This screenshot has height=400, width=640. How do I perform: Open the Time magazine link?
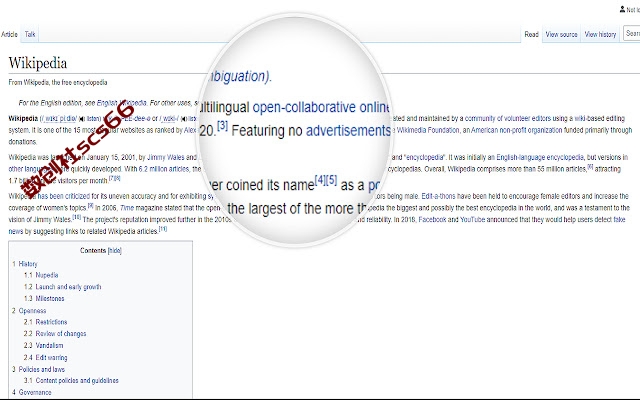pos(127,208)
